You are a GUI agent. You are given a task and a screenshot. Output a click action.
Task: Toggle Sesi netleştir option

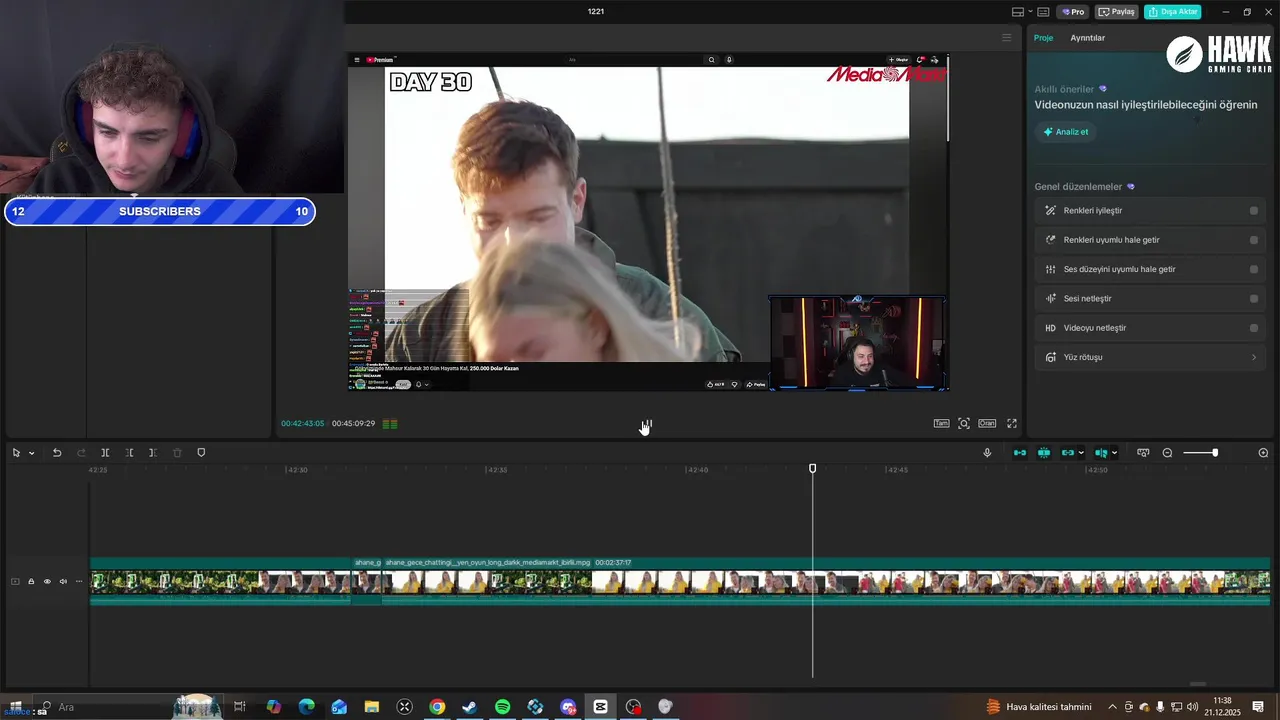click(x=1254, y=299)
